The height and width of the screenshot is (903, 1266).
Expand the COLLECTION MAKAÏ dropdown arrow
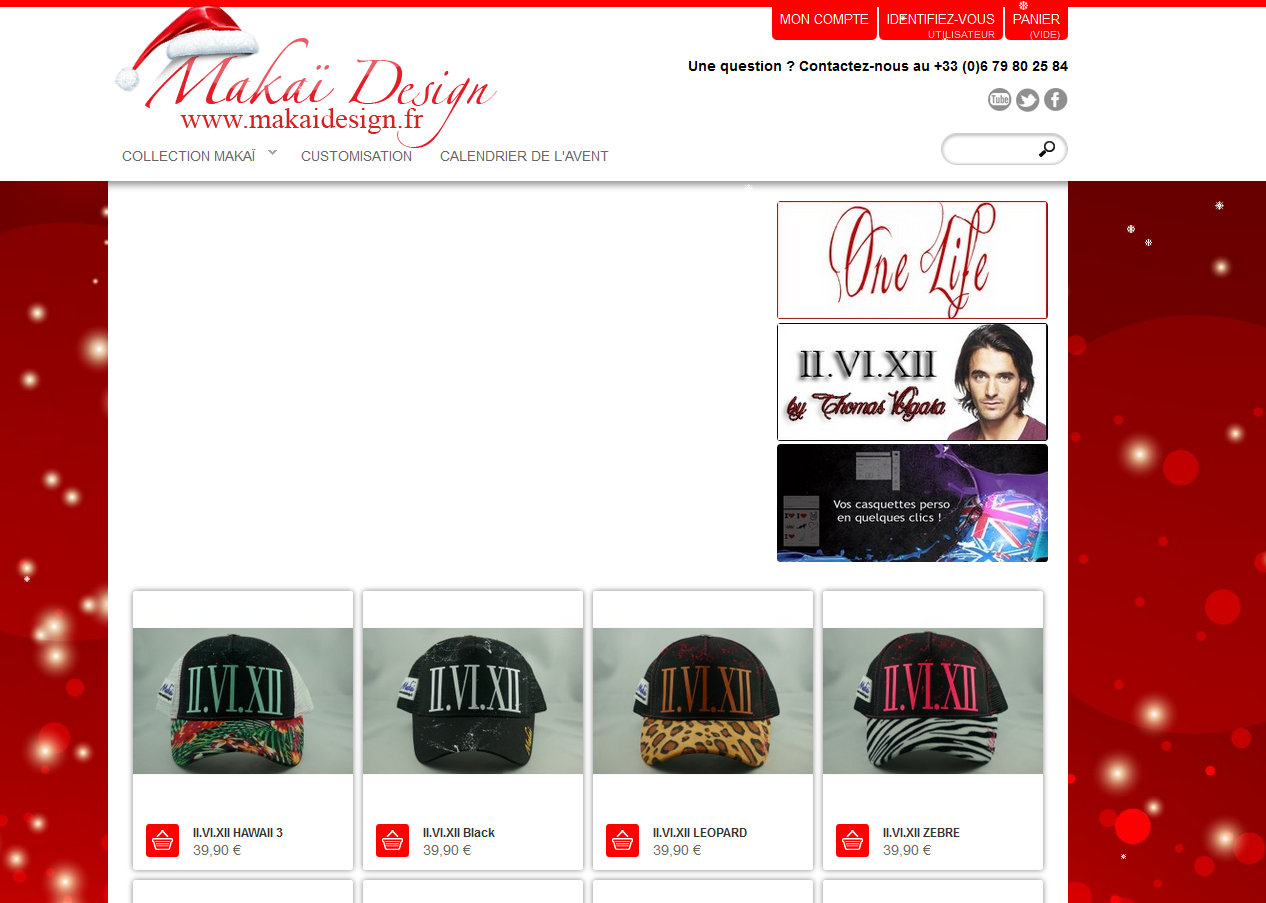[x=272, y=152]
